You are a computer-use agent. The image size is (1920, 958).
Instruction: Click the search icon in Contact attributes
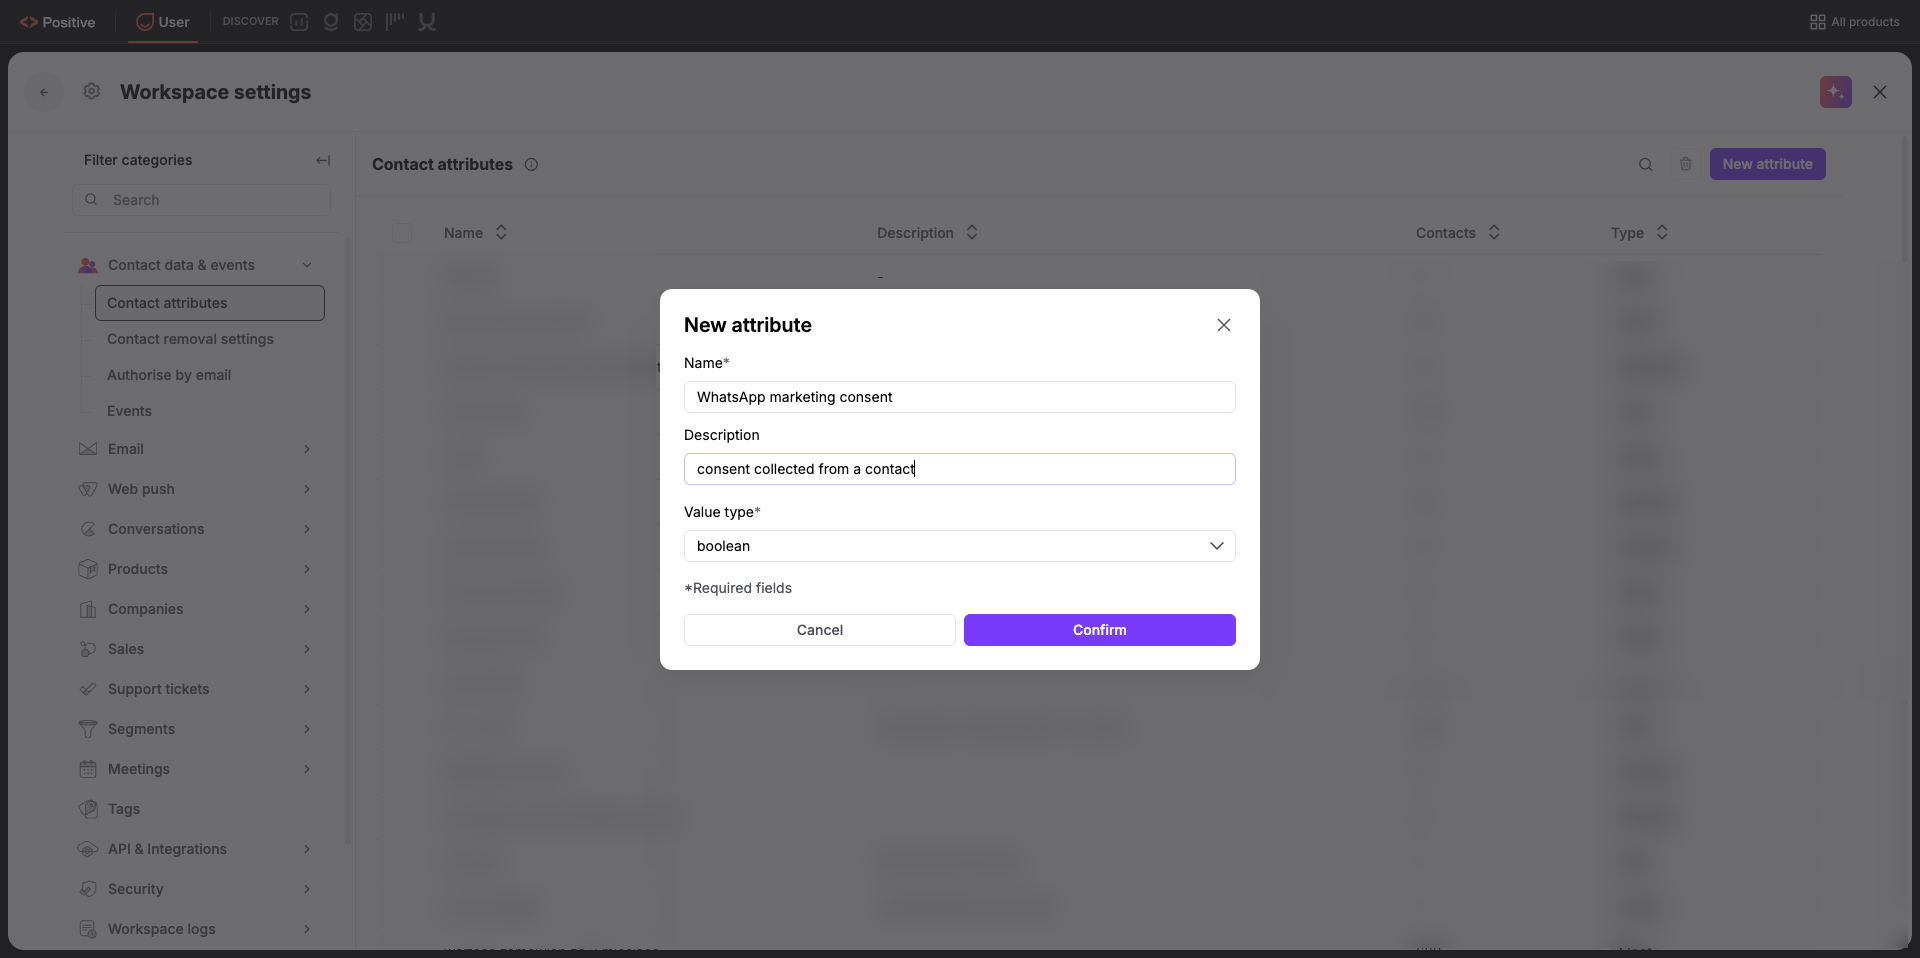point(1646,164)
